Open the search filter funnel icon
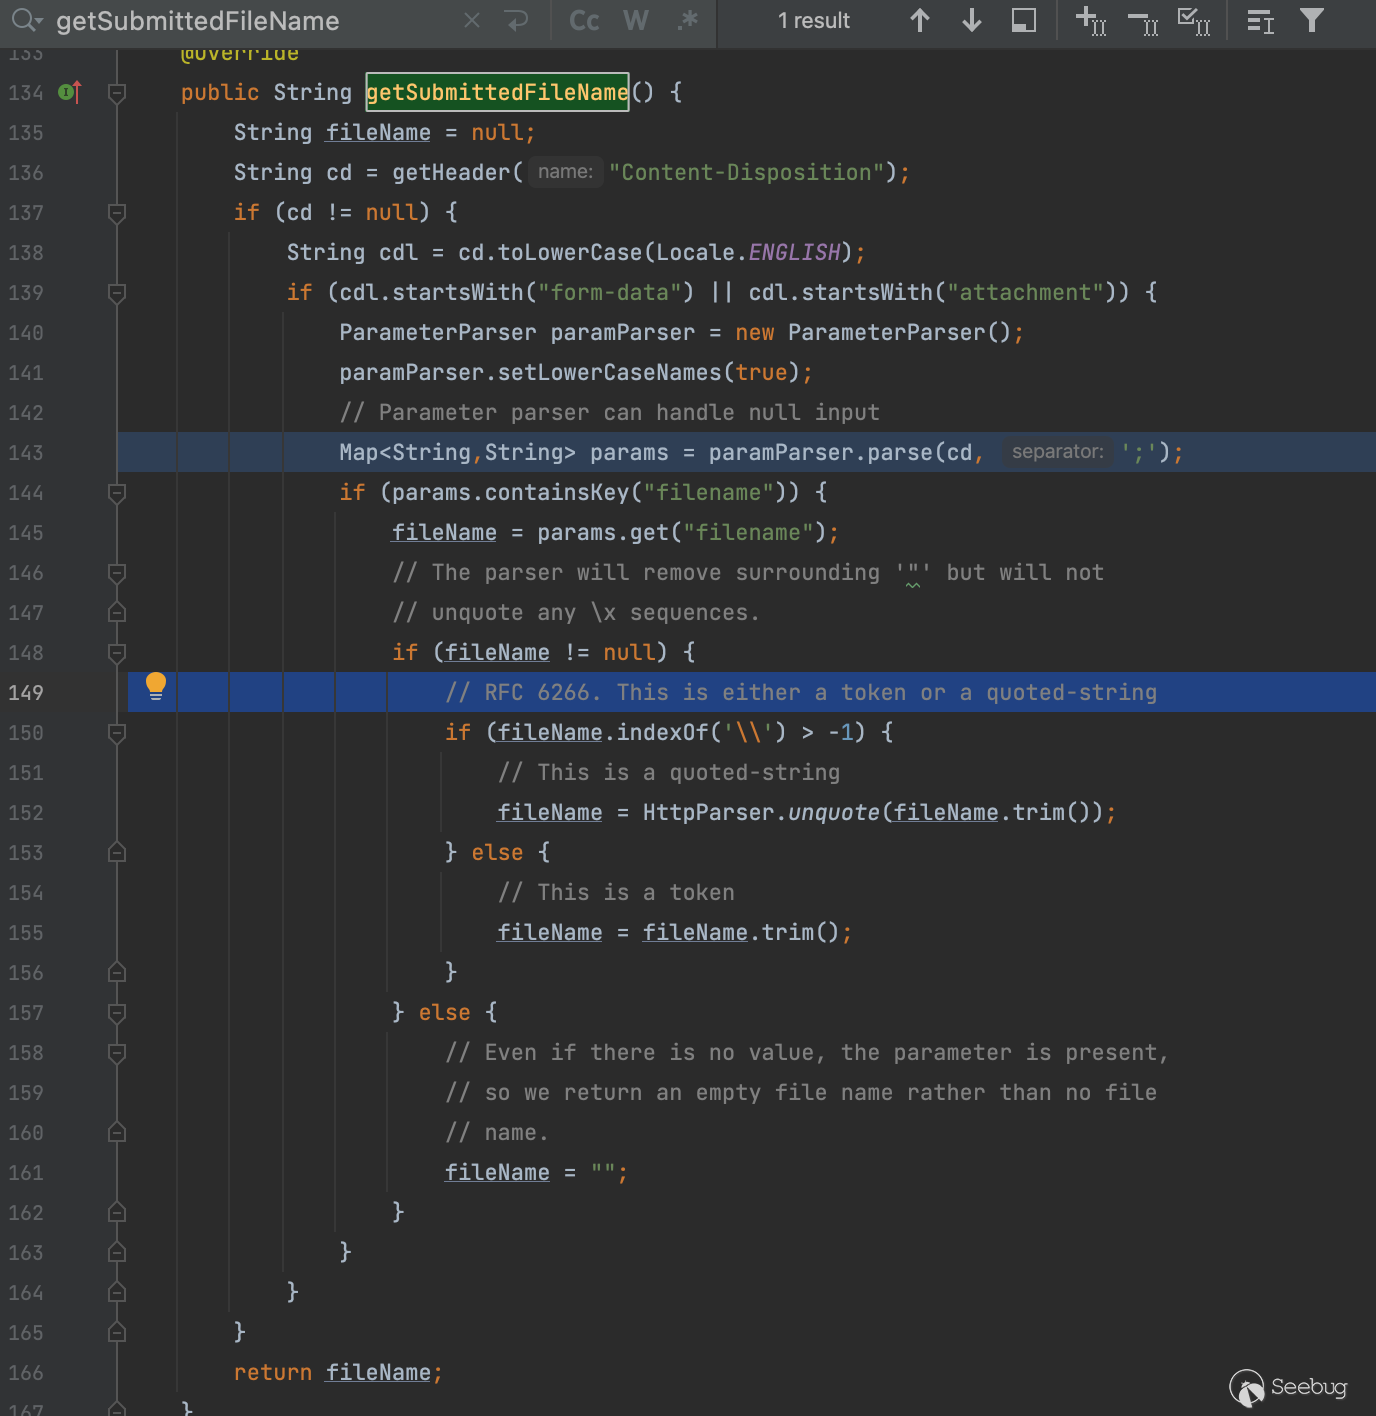The image size is (1376, 1416). pos(1312,21)
